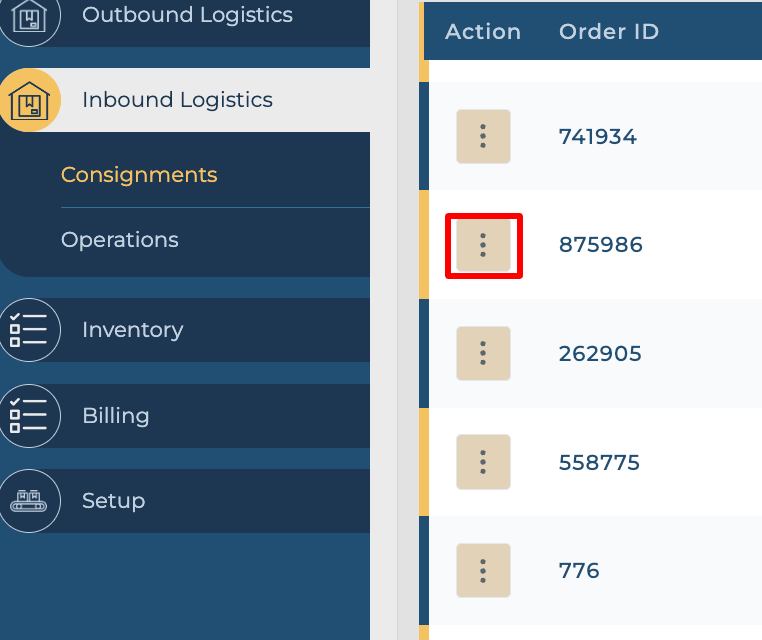Open the Setup section
This screenshot has width=762, height=640.
(113, 501)
